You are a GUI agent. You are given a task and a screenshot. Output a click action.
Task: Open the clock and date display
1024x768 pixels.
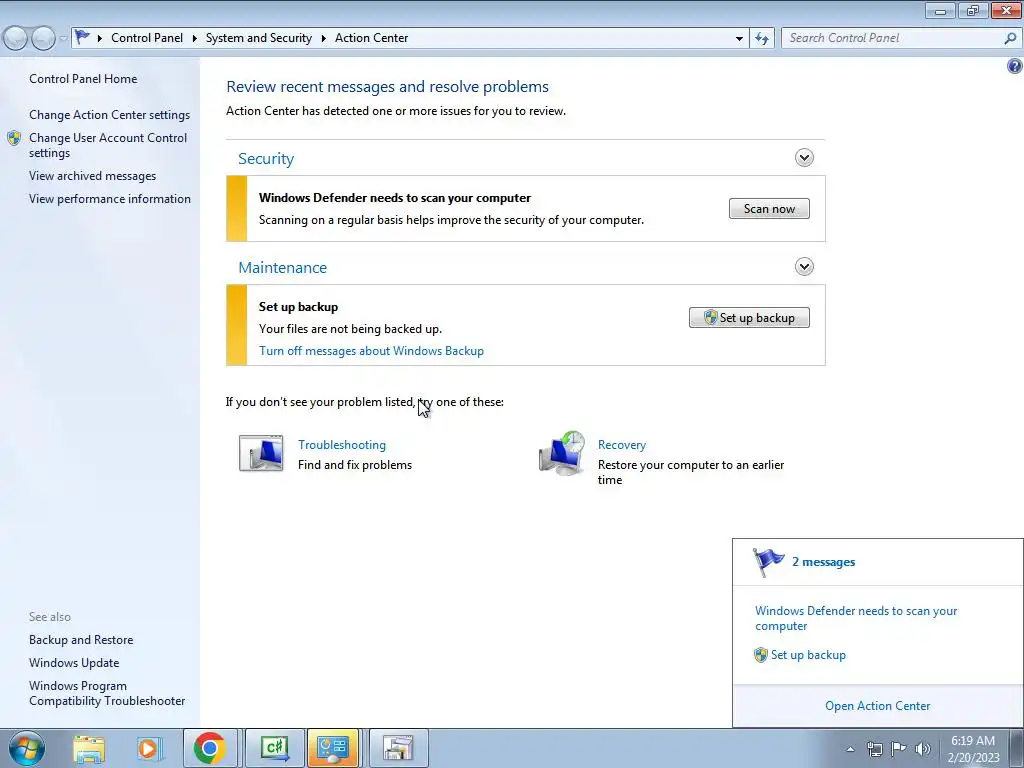point(973,749)
